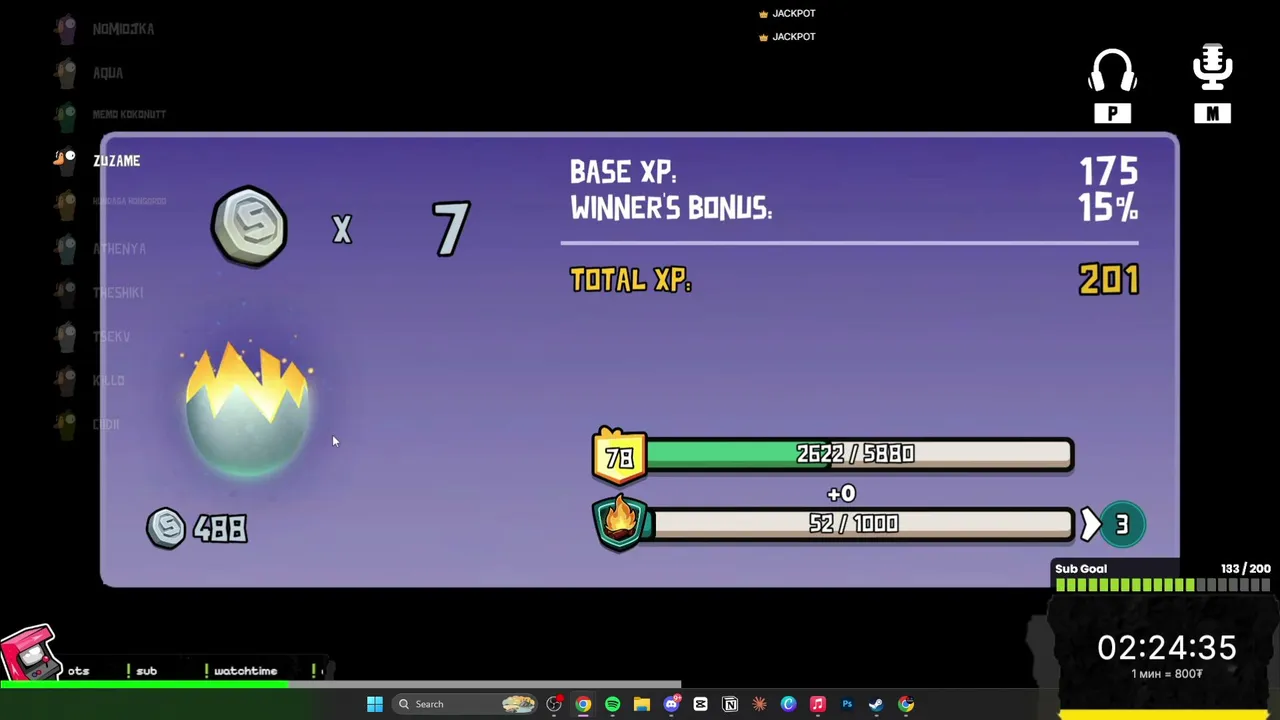Click the TOTAL XP: label

point(630,280)
